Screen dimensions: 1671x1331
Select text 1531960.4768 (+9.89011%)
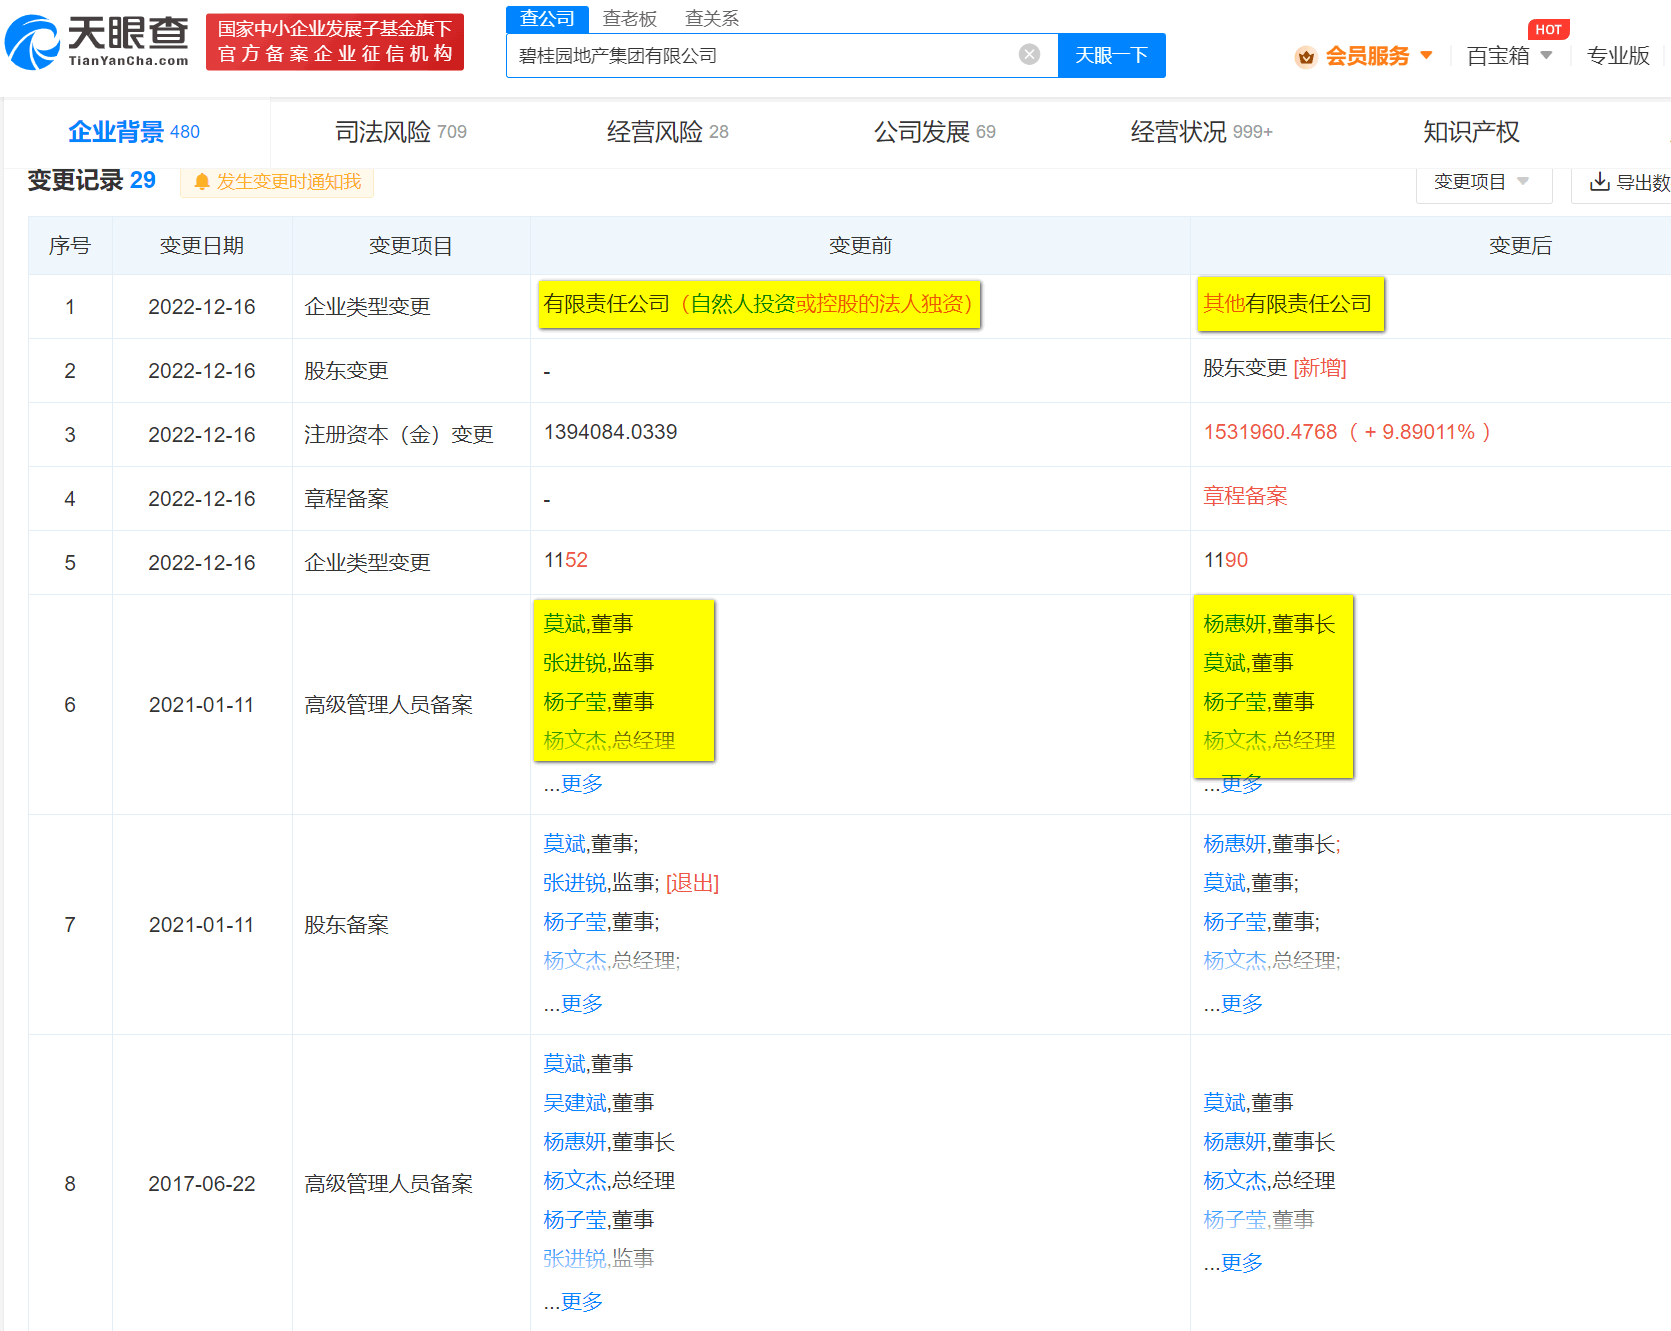(x=1347, y=432)
